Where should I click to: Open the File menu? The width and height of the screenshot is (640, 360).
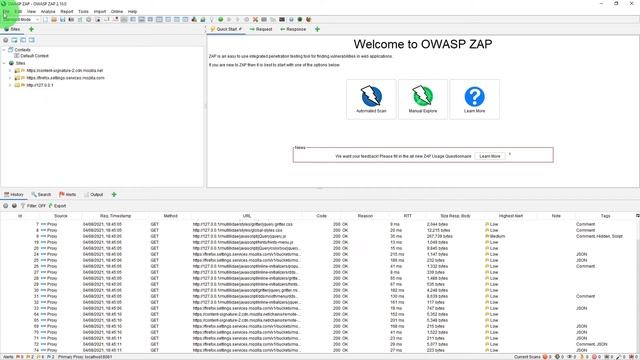[6, 11]
